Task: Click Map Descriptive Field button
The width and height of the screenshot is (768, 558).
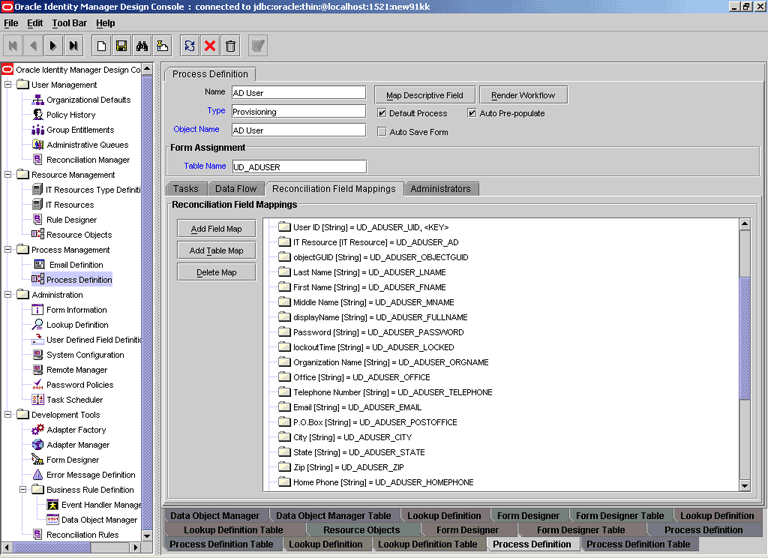Action: pos(425,95)
